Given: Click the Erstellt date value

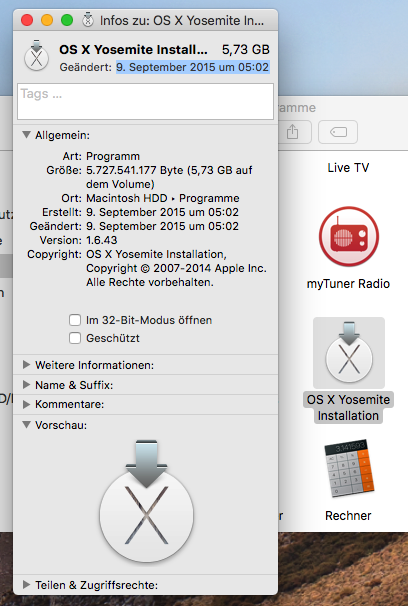Looking at the screenshot, I should [x=162, y=212].
